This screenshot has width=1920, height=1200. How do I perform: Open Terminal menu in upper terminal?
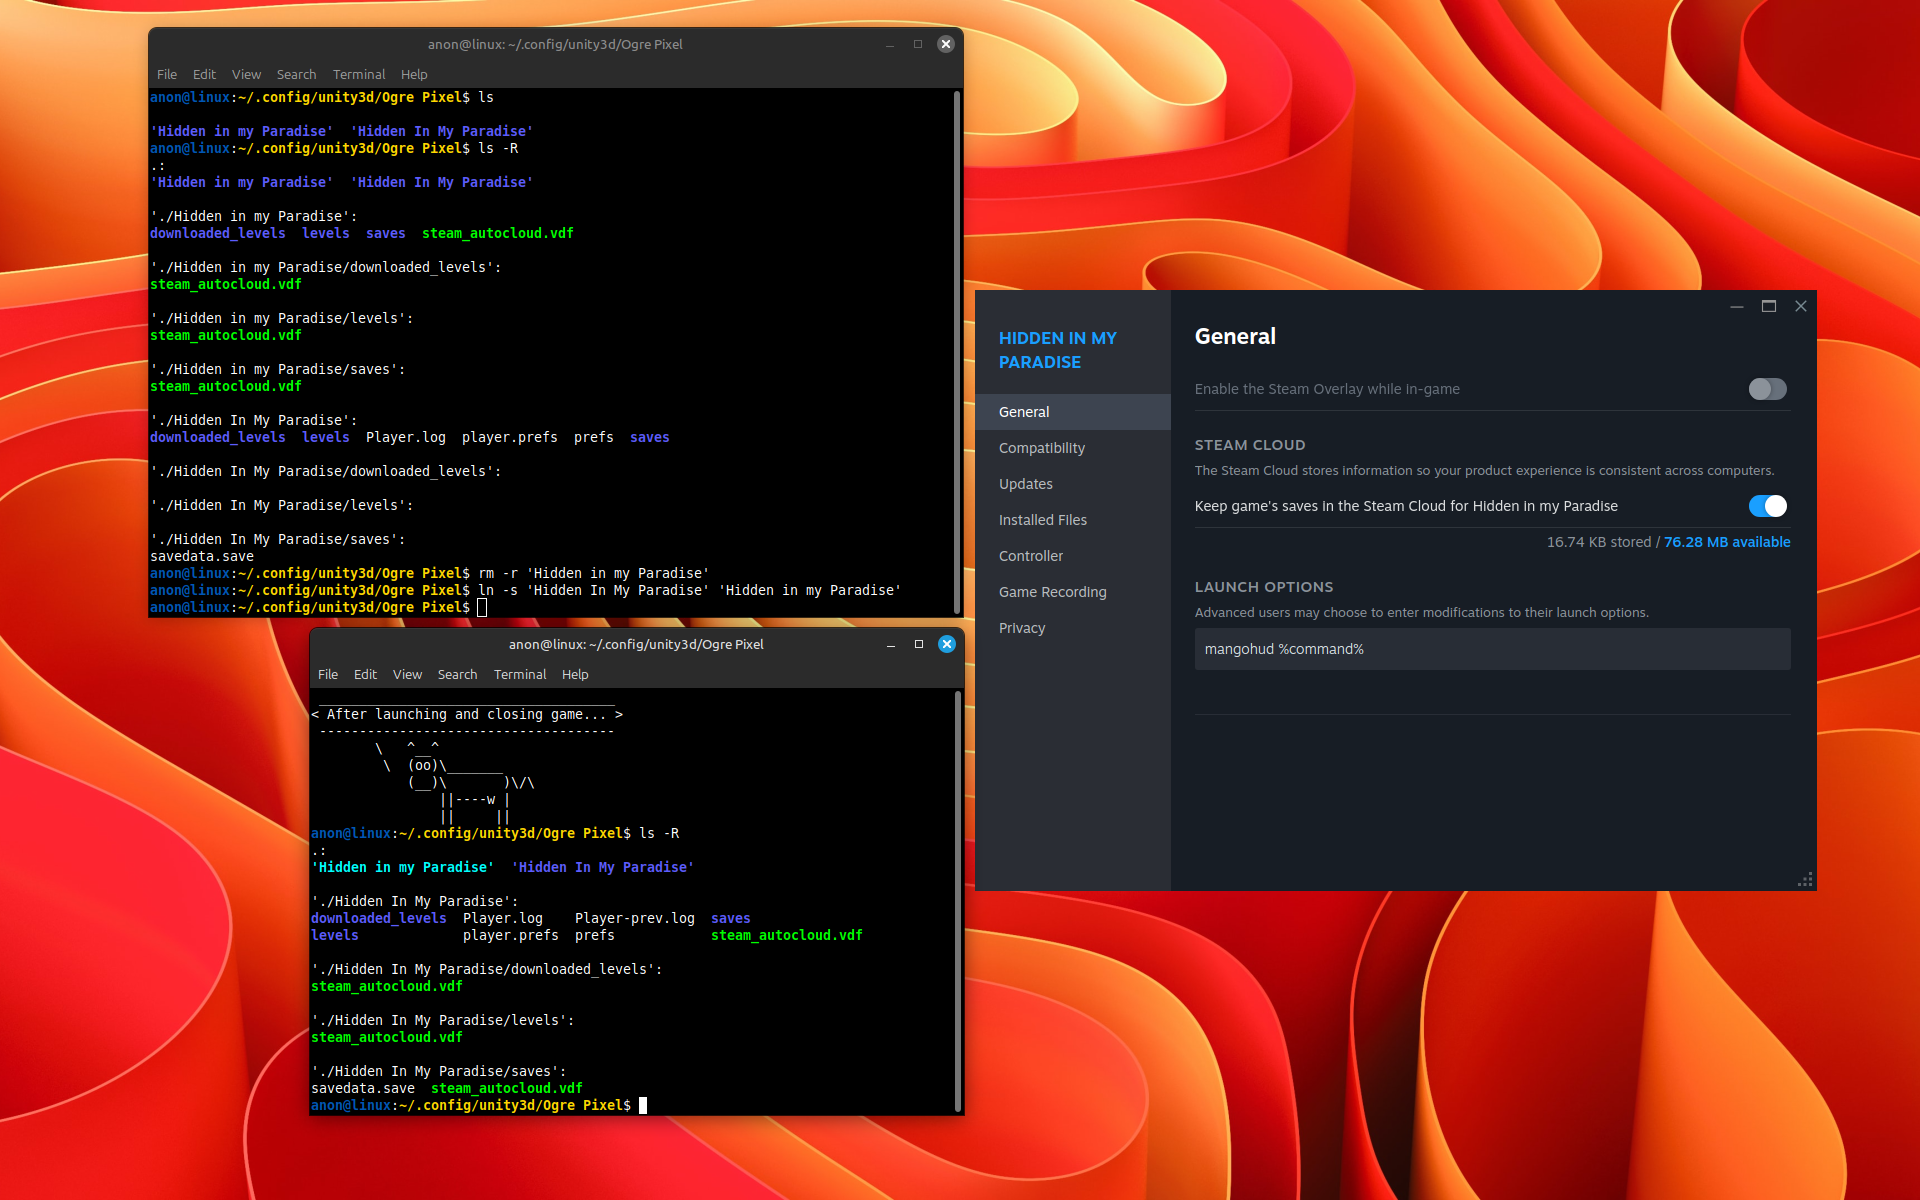(x=358, y=74)
